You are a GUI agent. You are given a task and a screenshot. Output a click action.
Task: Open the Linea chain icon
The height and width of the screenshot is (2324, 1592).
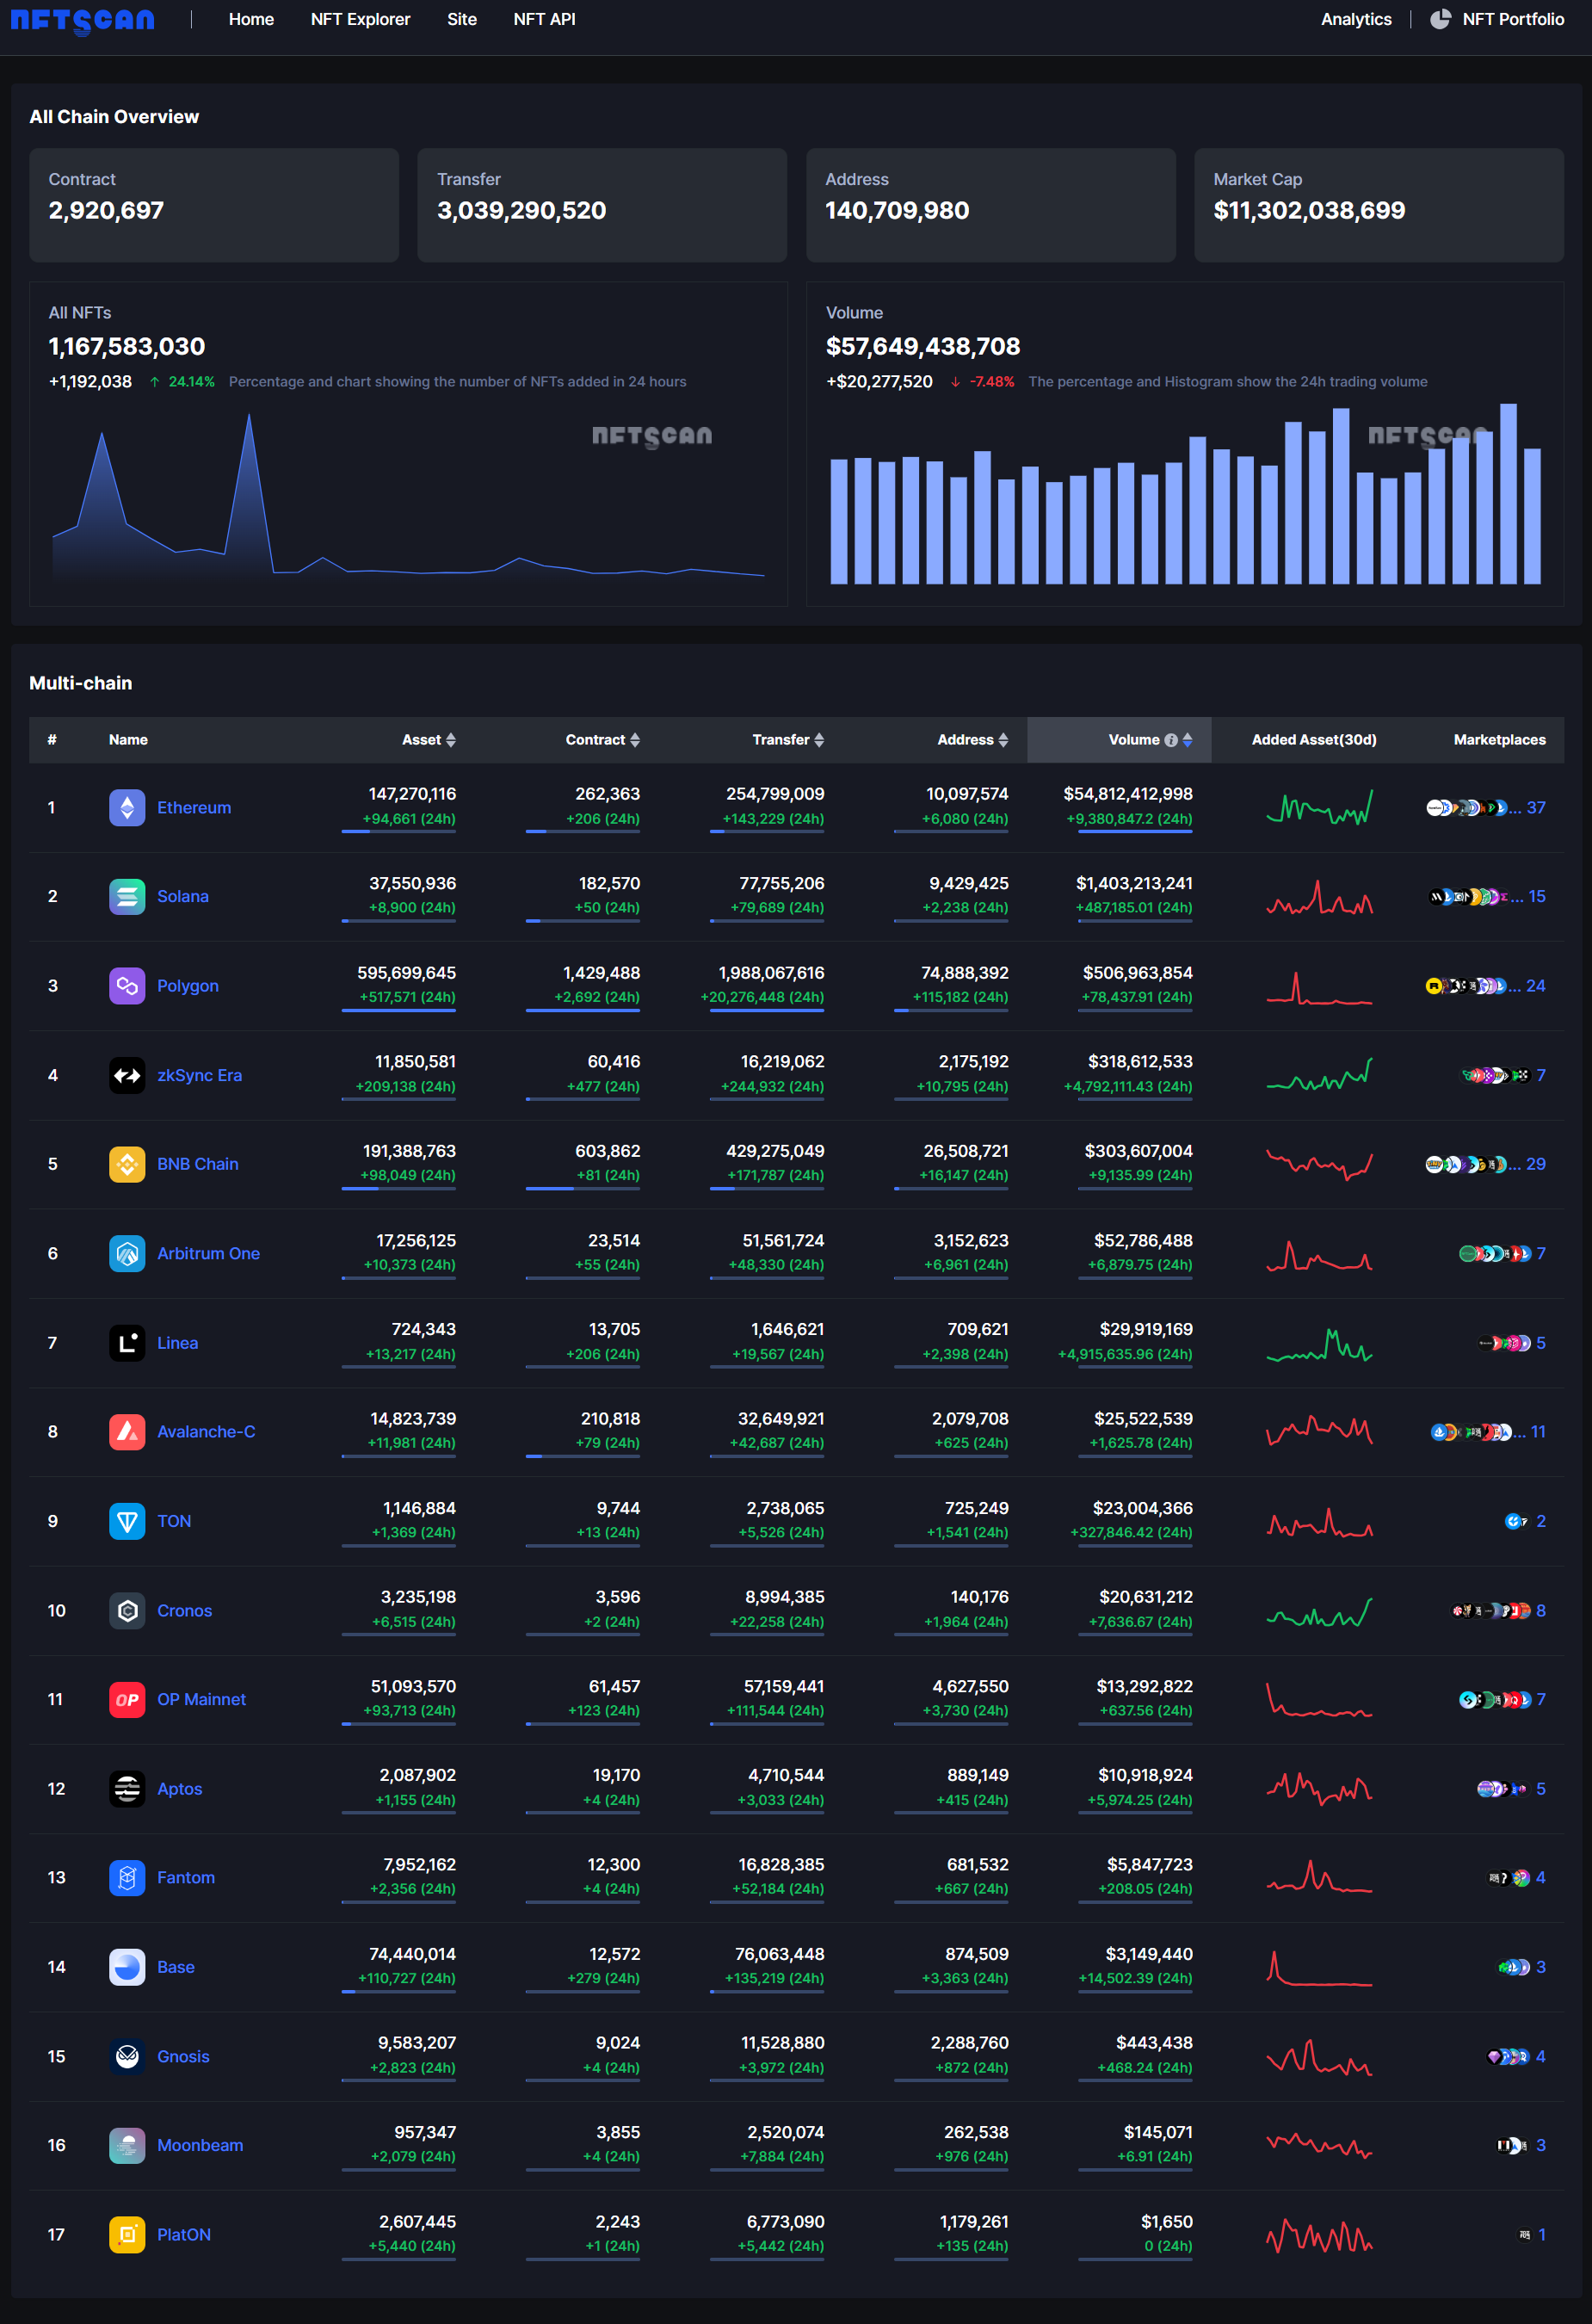coord(127,1343)
